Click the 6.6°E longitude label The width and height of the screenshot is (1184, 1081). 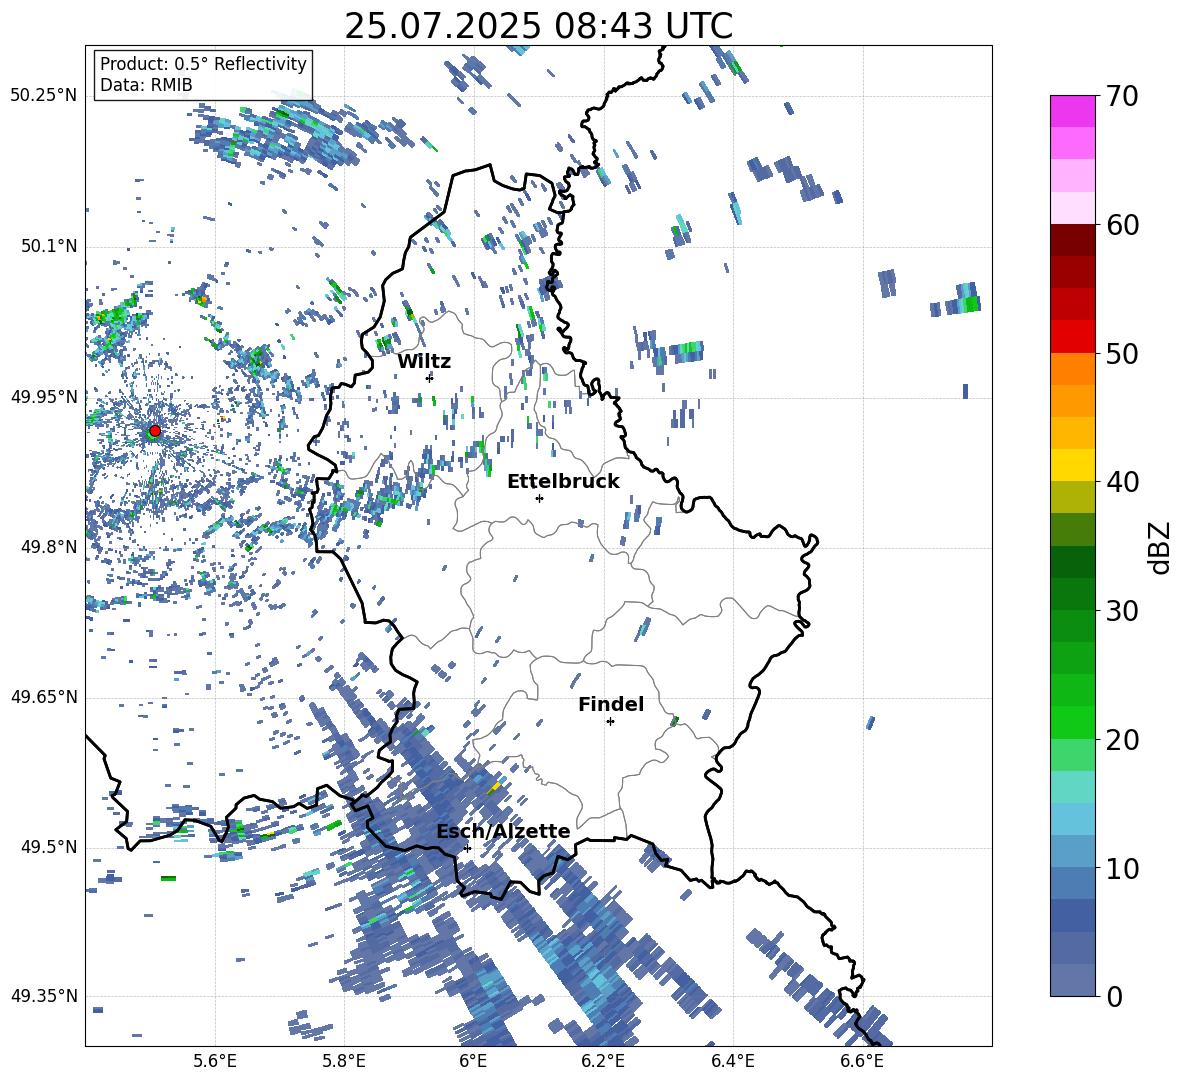click(862, 1061)
